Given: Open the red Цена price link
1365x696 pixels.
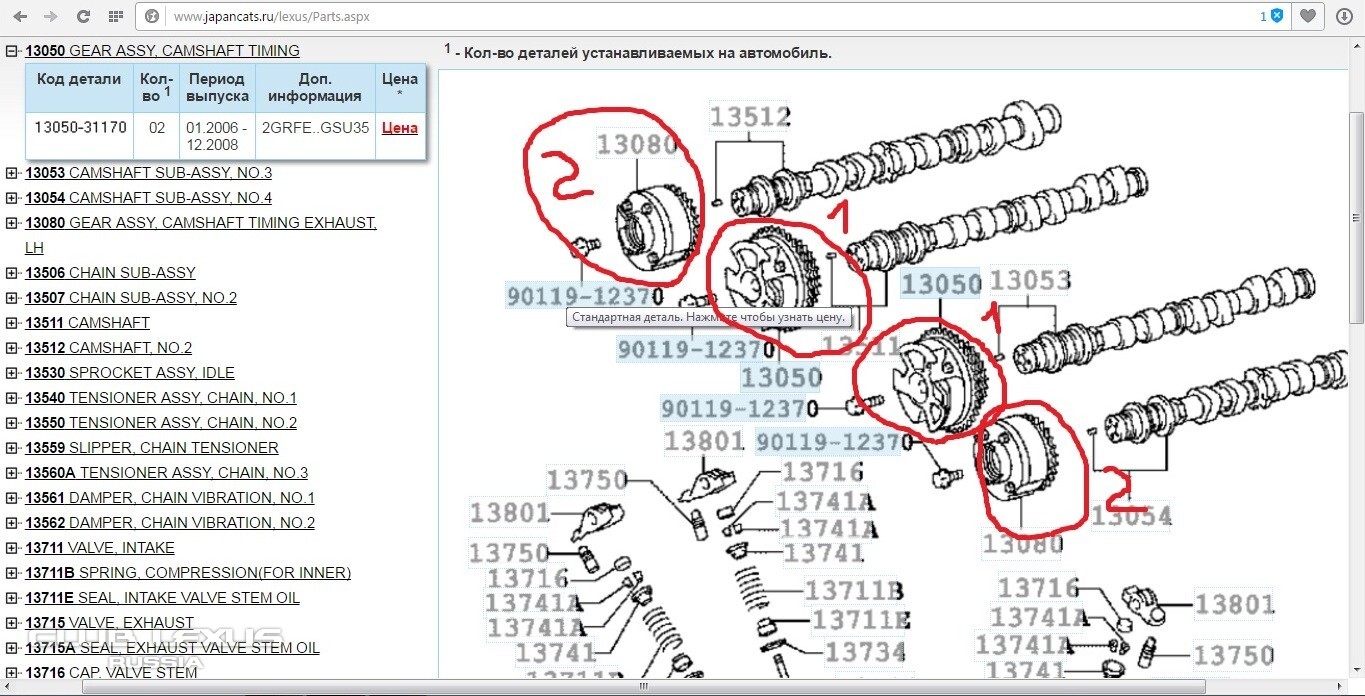Looking at the screenshot, I should coord(399,128).
